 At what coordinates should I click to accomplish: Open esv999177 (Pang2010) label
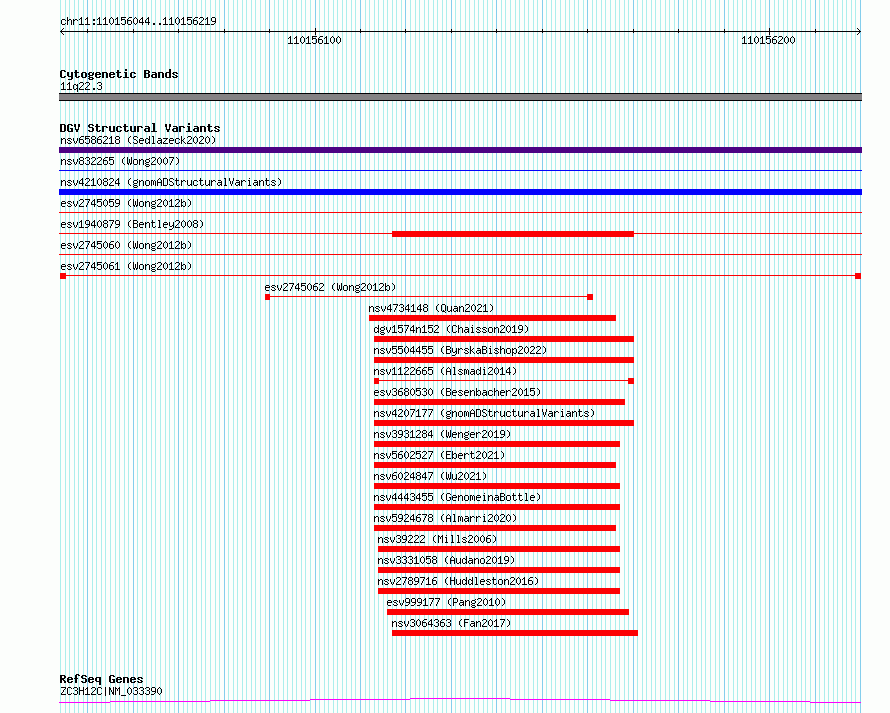[446, 602]
